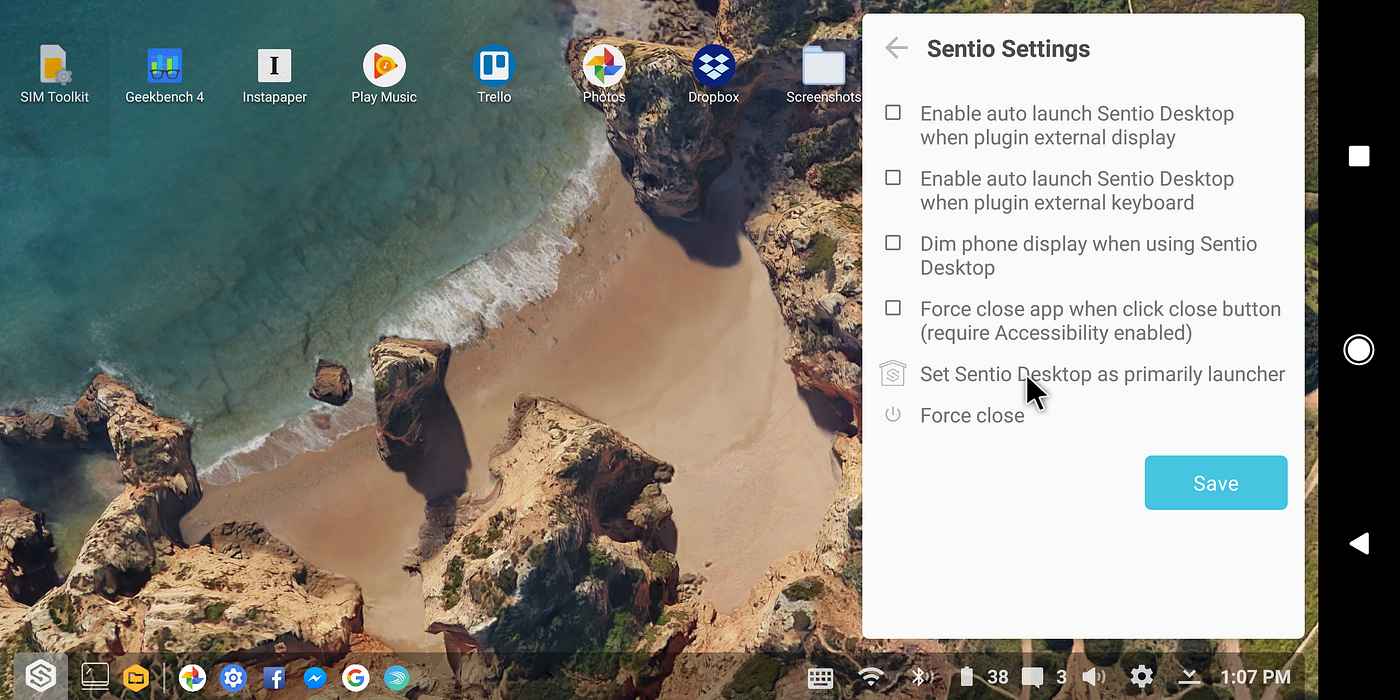The width and height of the screenshot is (1400, 700).
Task: Open the gear settings in tray
Action: 1141,677
